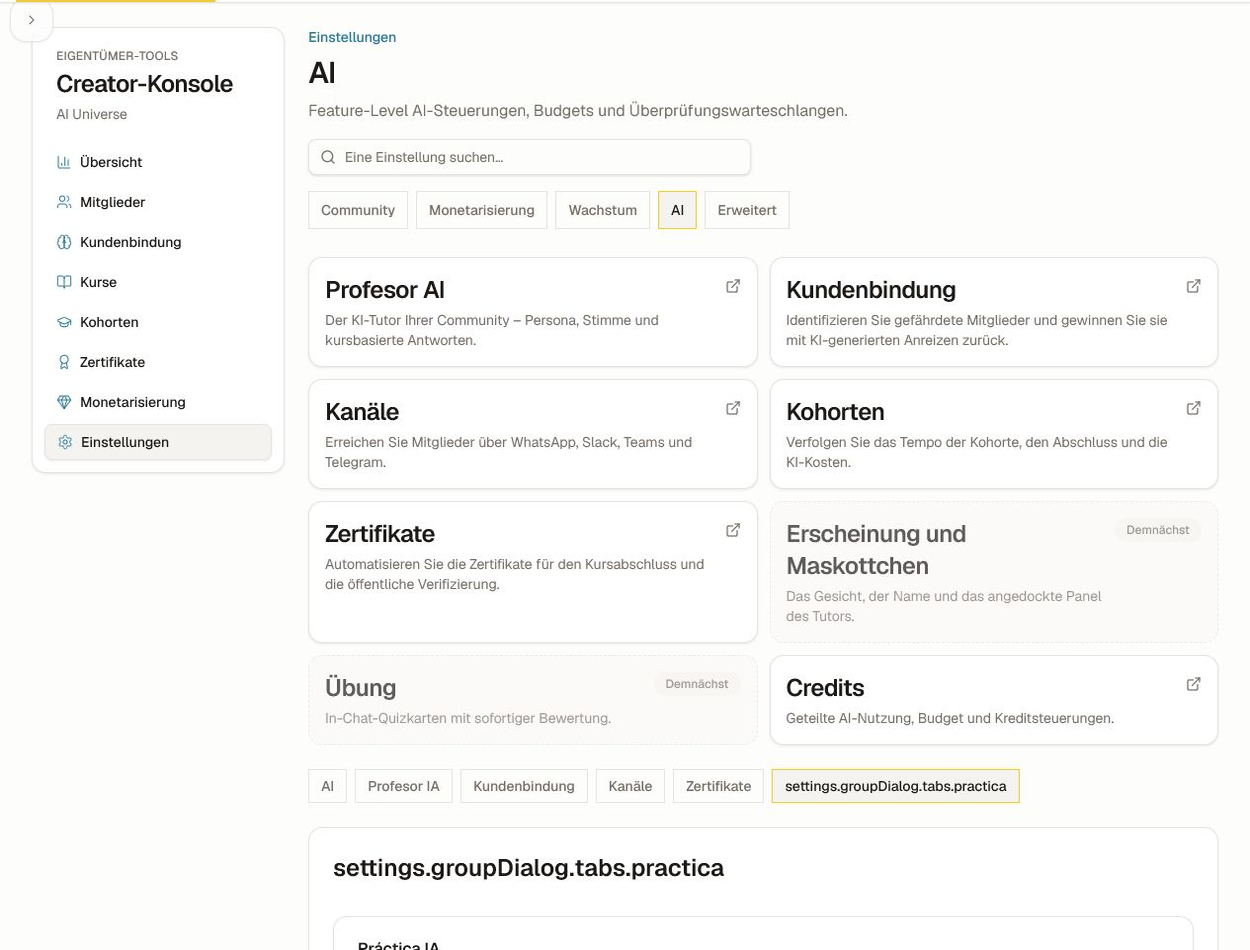The image size is (1250, 950).
Task: Expand the sidebar with the chevron button
Action: 31,20
